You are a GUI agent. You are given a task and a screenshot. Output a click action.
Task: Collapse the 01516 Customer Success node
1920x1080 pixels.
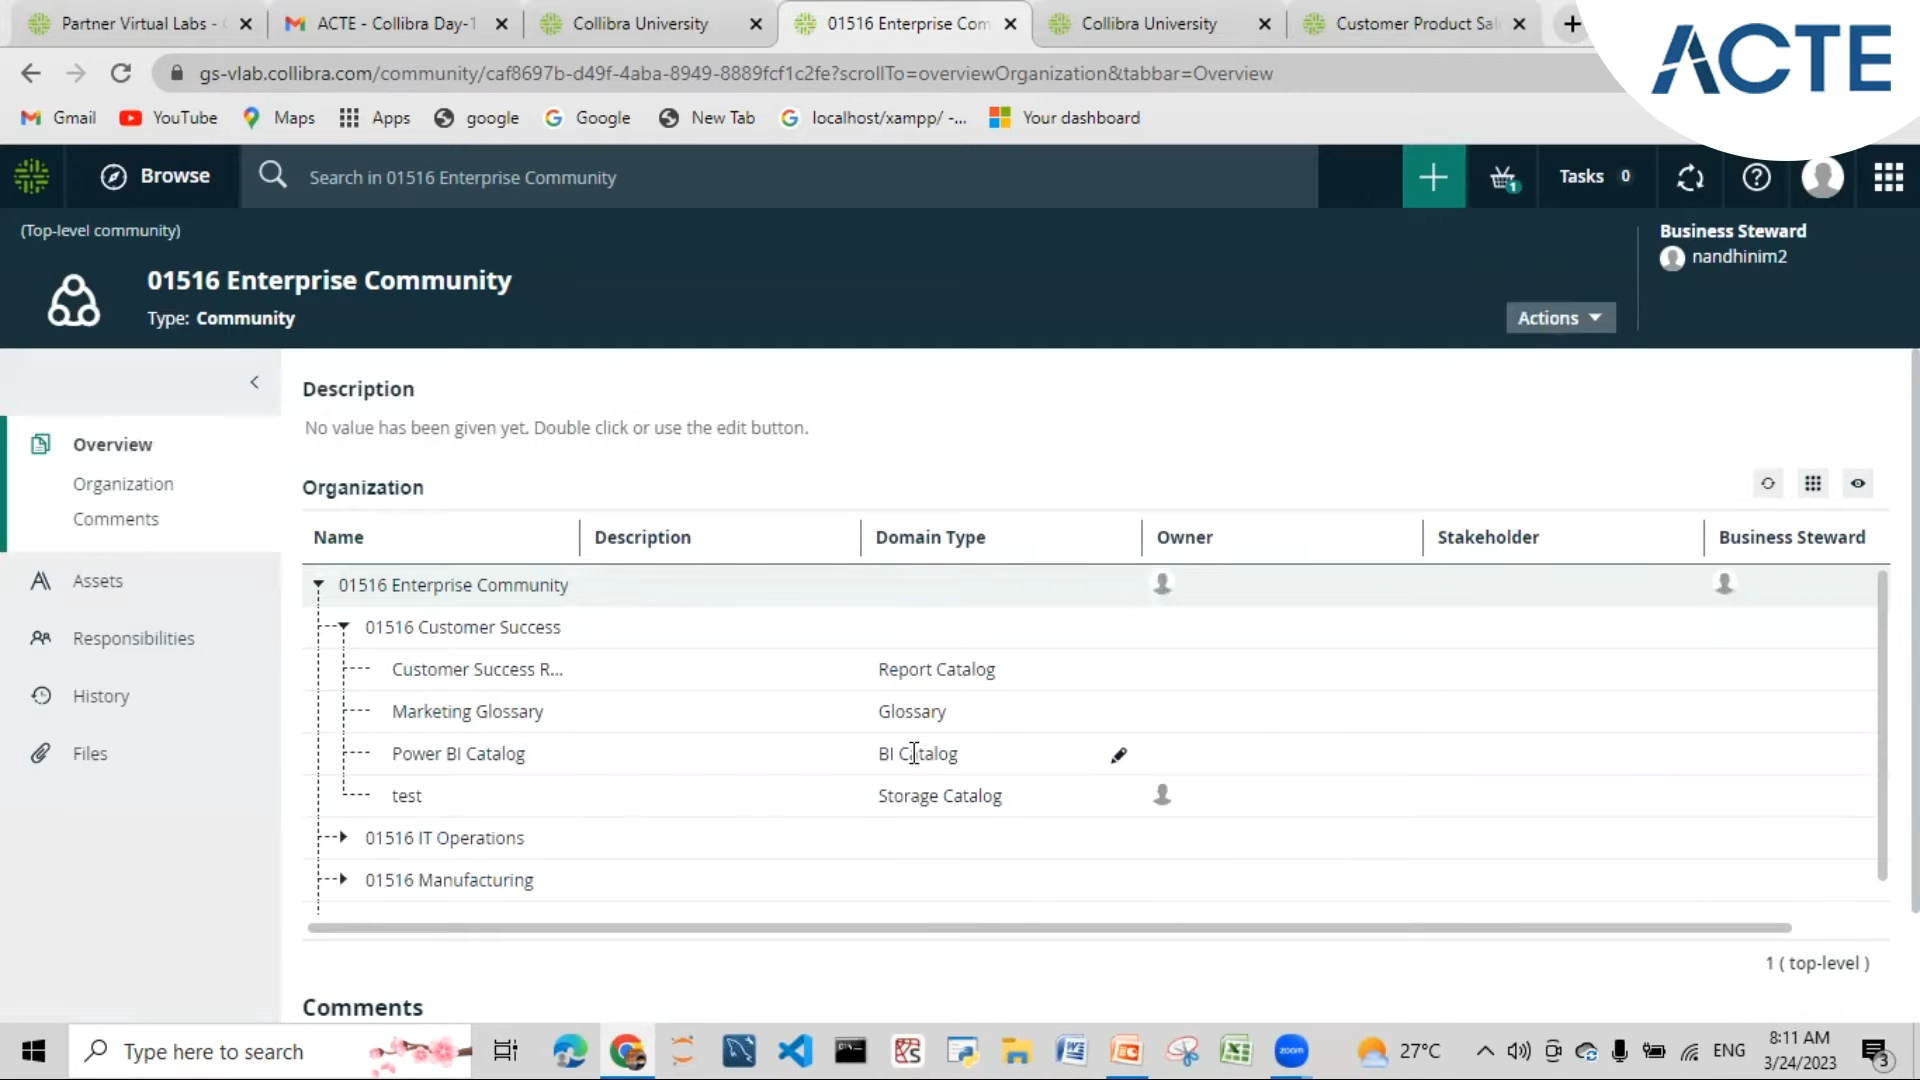344,627
